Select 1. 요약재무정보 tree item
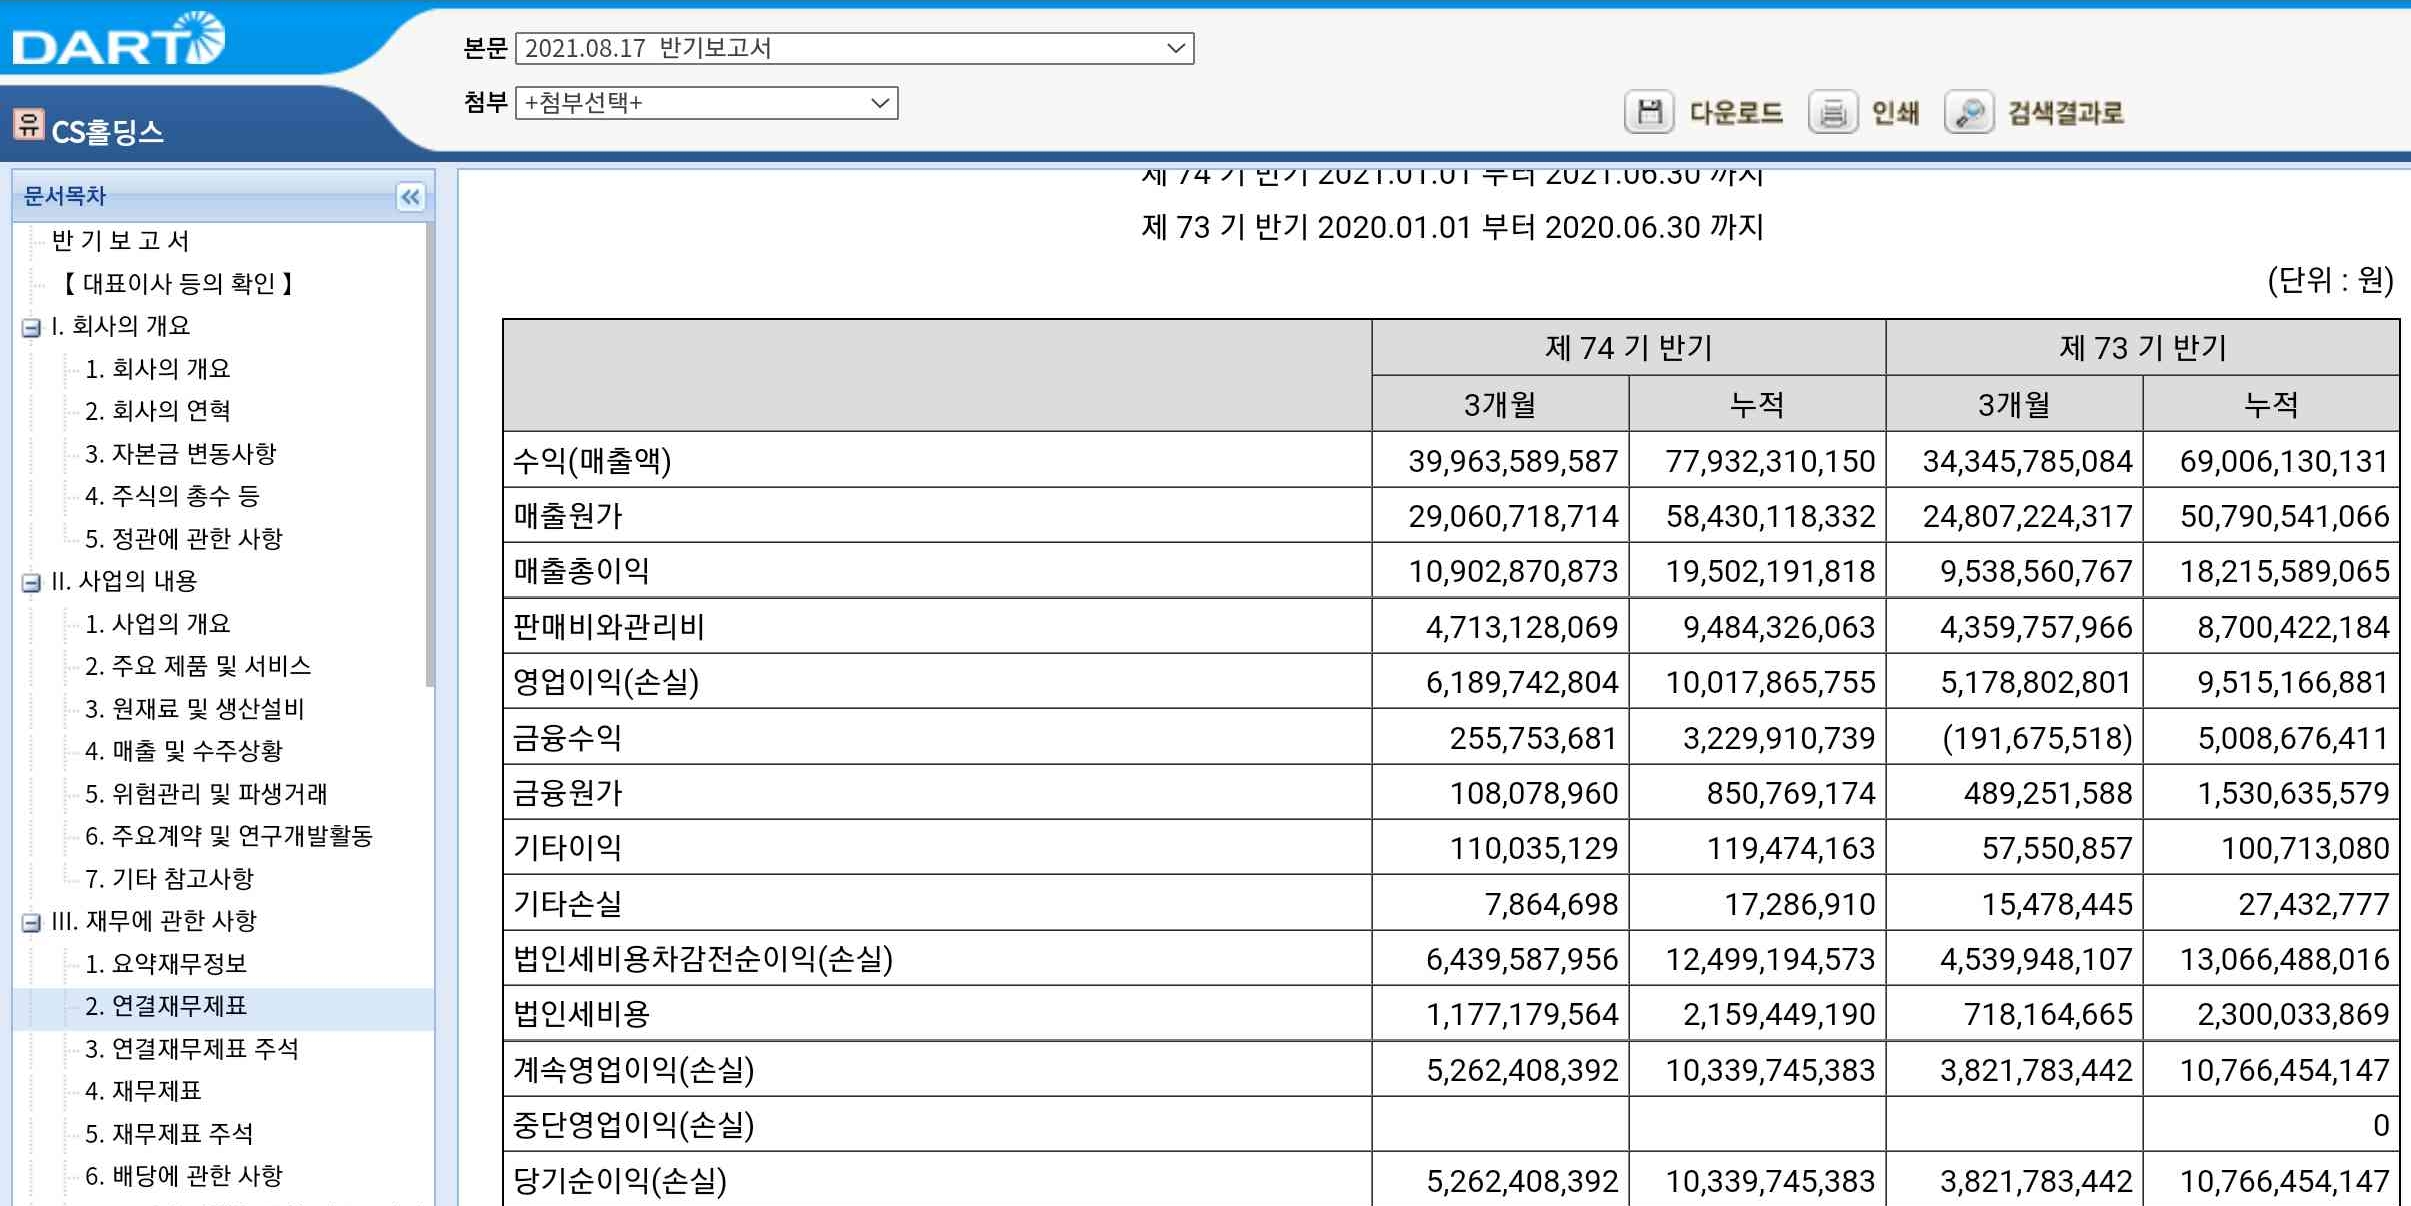 point(165,963)
